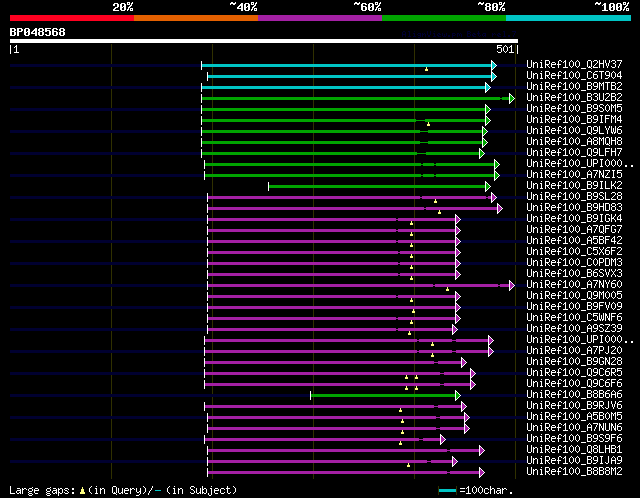Click the purple arrowhead on B9GN28 row

pyautogui.click(x=464, y=362)
